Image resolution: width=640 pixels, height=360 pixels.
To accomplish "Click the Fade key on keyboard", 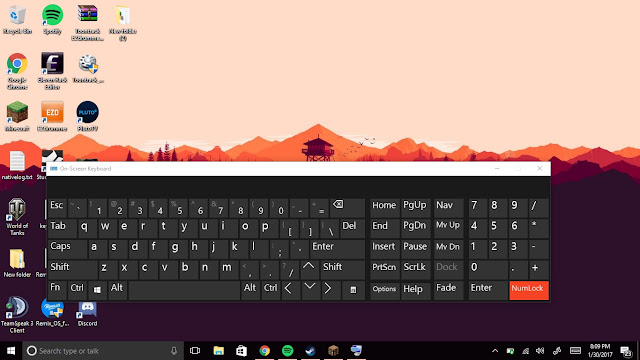I will [448, 290].
